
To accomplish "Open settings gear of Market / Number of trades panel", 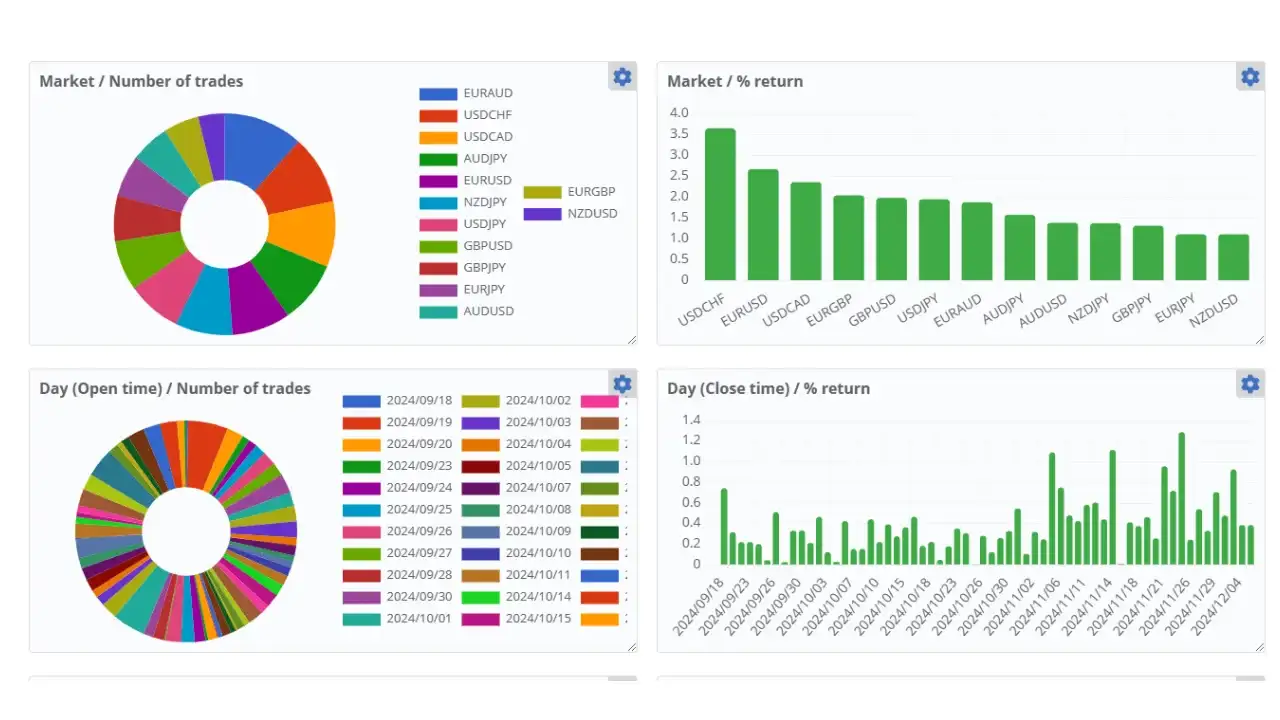I will 622,77.
